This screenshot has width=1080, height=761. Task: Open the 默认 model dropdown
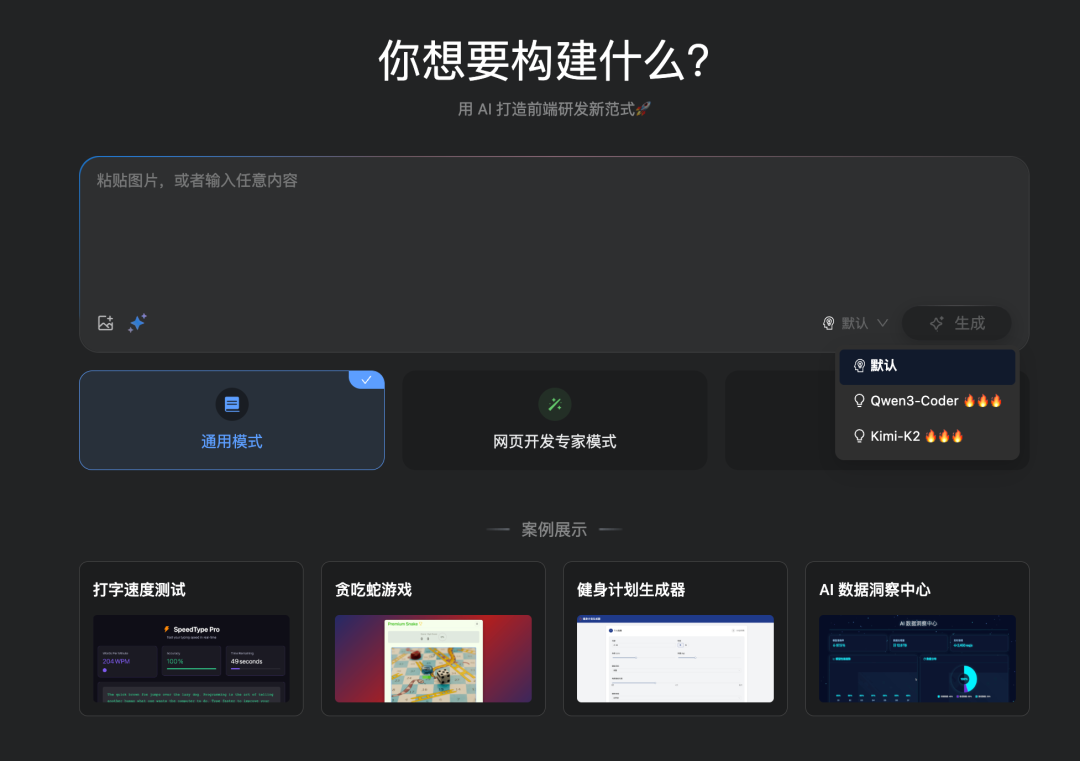pos(855,323)
